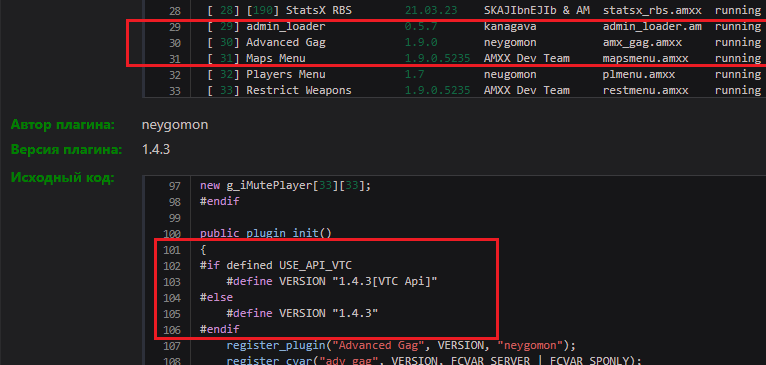The width and height of the screenshot is (766, 365).
Task: Select author "neygomon" in plugin list row 30
Action: coord(510,43)
